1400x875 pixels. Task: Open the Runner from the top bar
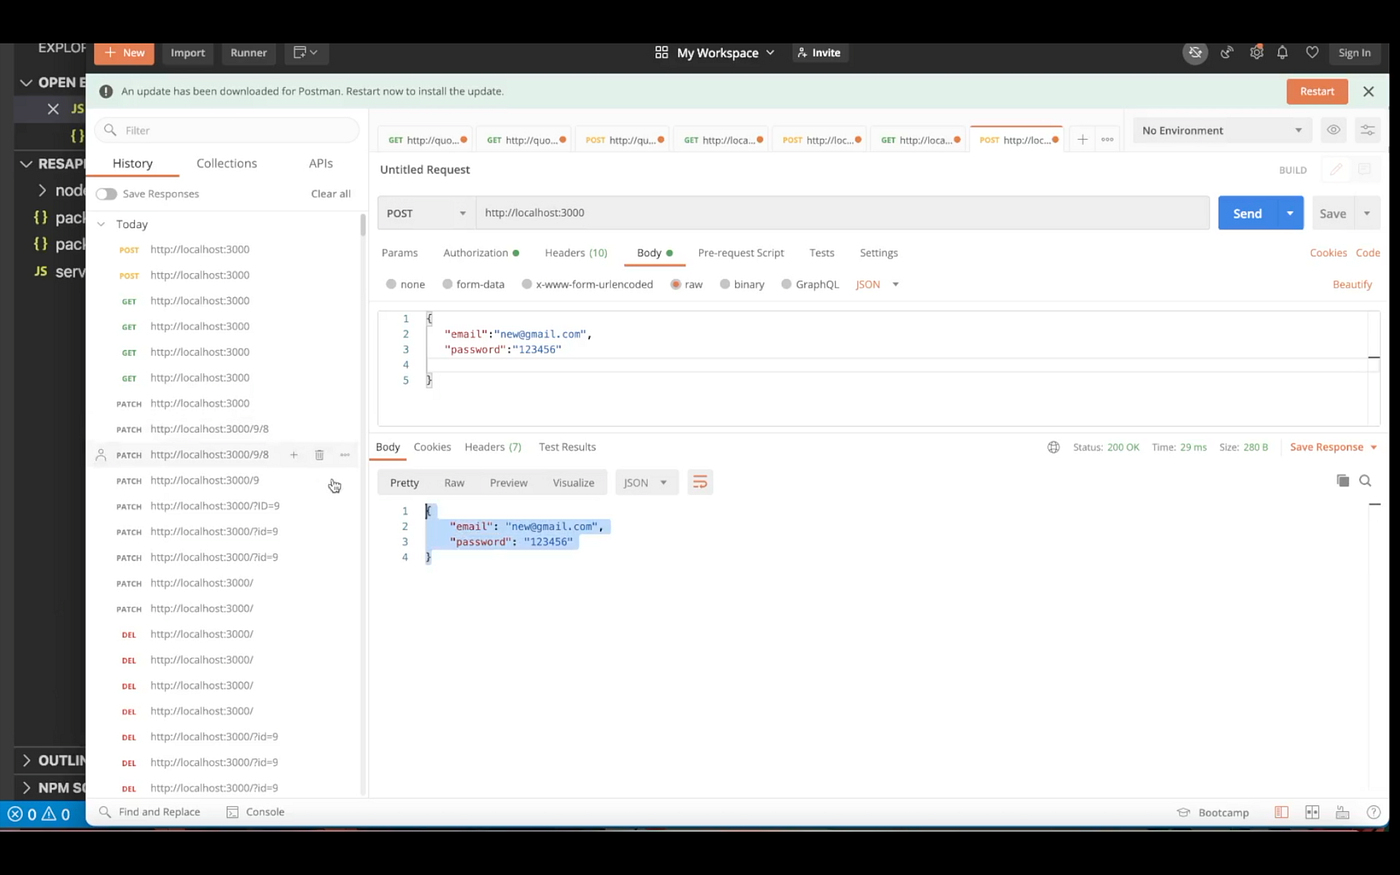pyautogui.click(x=248, y=52)
